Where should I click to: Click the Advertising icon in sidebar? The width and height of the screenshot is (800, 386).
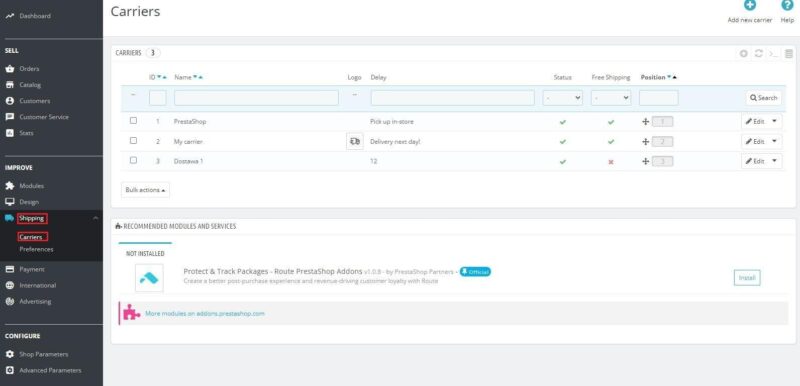[x=9, y=301]
